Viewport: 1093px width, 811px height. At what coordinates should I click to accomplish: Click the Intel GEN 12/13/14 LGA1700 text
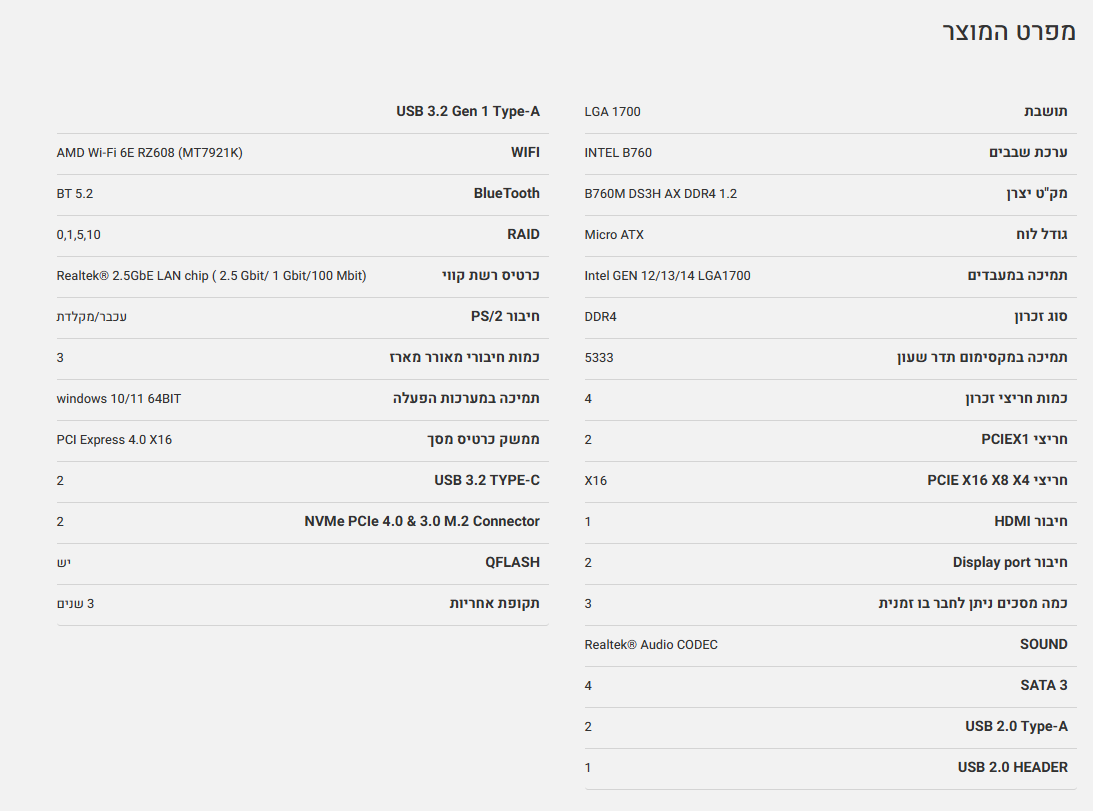[667, 276]
